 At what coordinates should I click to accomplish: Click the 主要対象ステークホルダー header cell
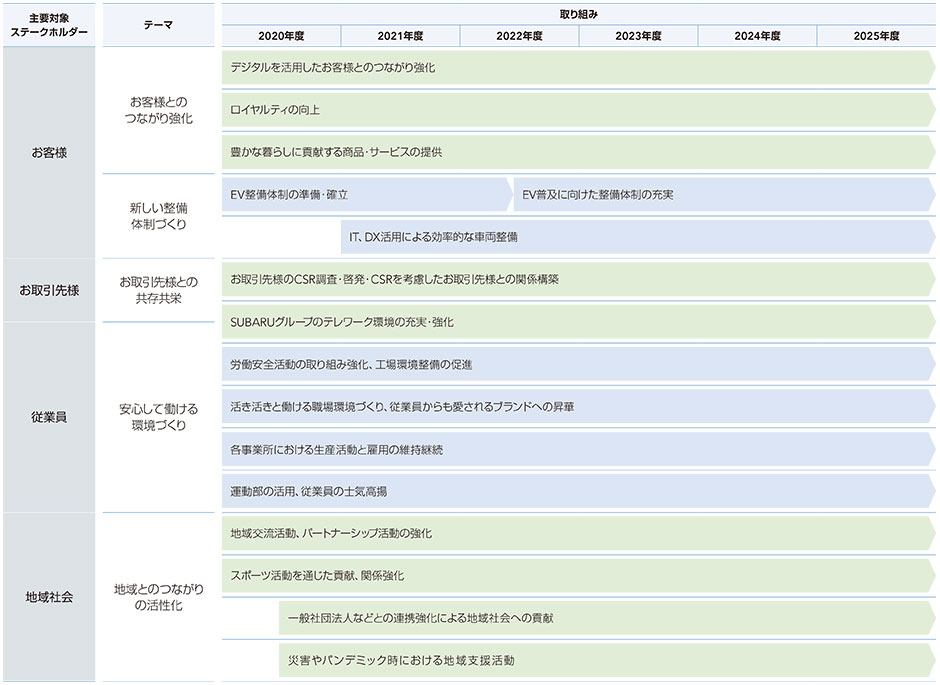(49, 25)
